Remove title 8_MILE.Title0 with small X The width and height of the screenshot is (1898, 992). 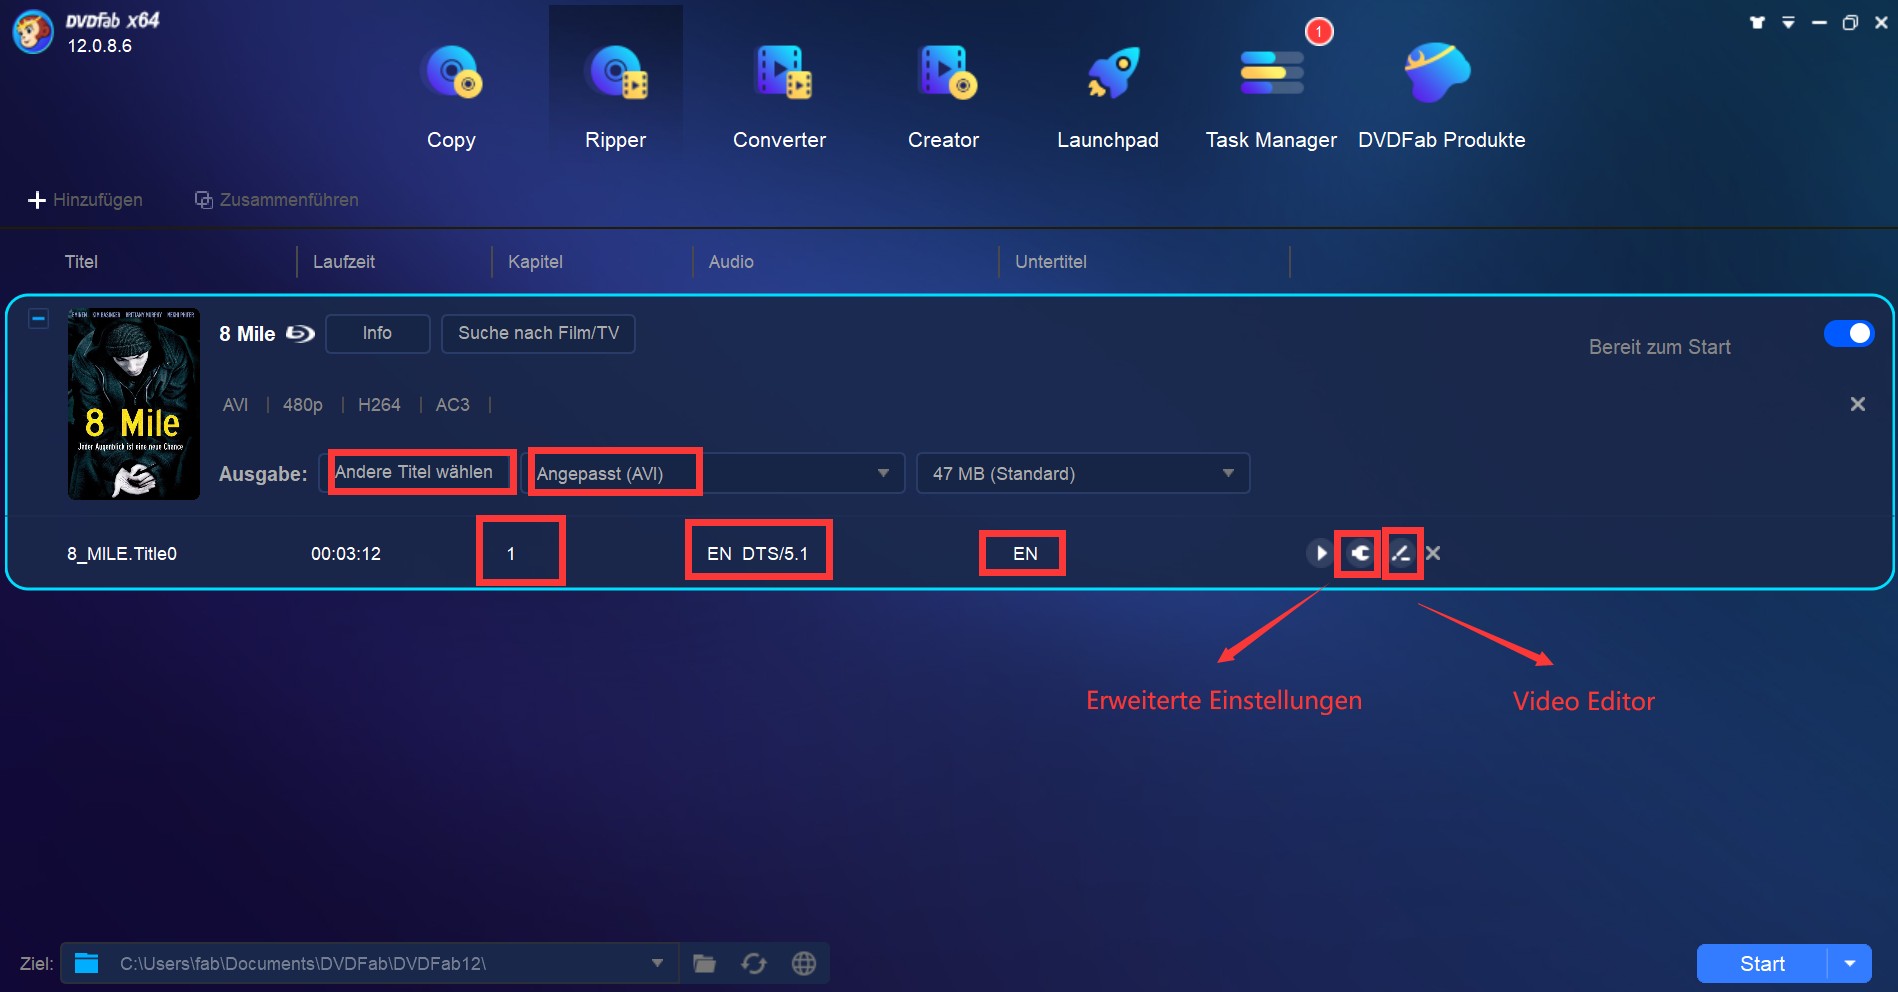1433,553
